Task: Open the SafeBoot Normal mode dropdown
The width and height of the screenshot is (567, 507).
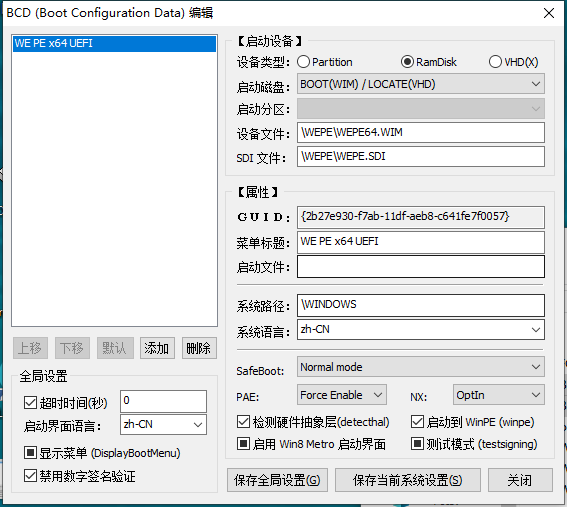Action: coord(421,367)
